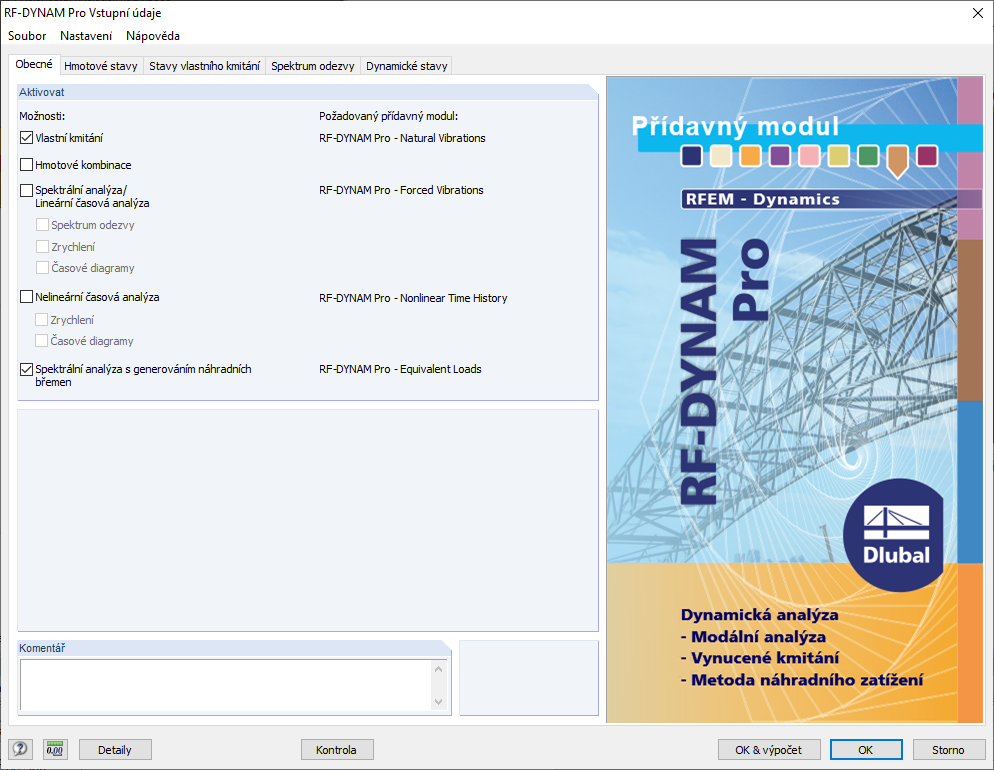Uncheck Spektrální analýza s generováním náhradních břemen
The width and height of the screenshot is (994, 770).
click(27, 369)
